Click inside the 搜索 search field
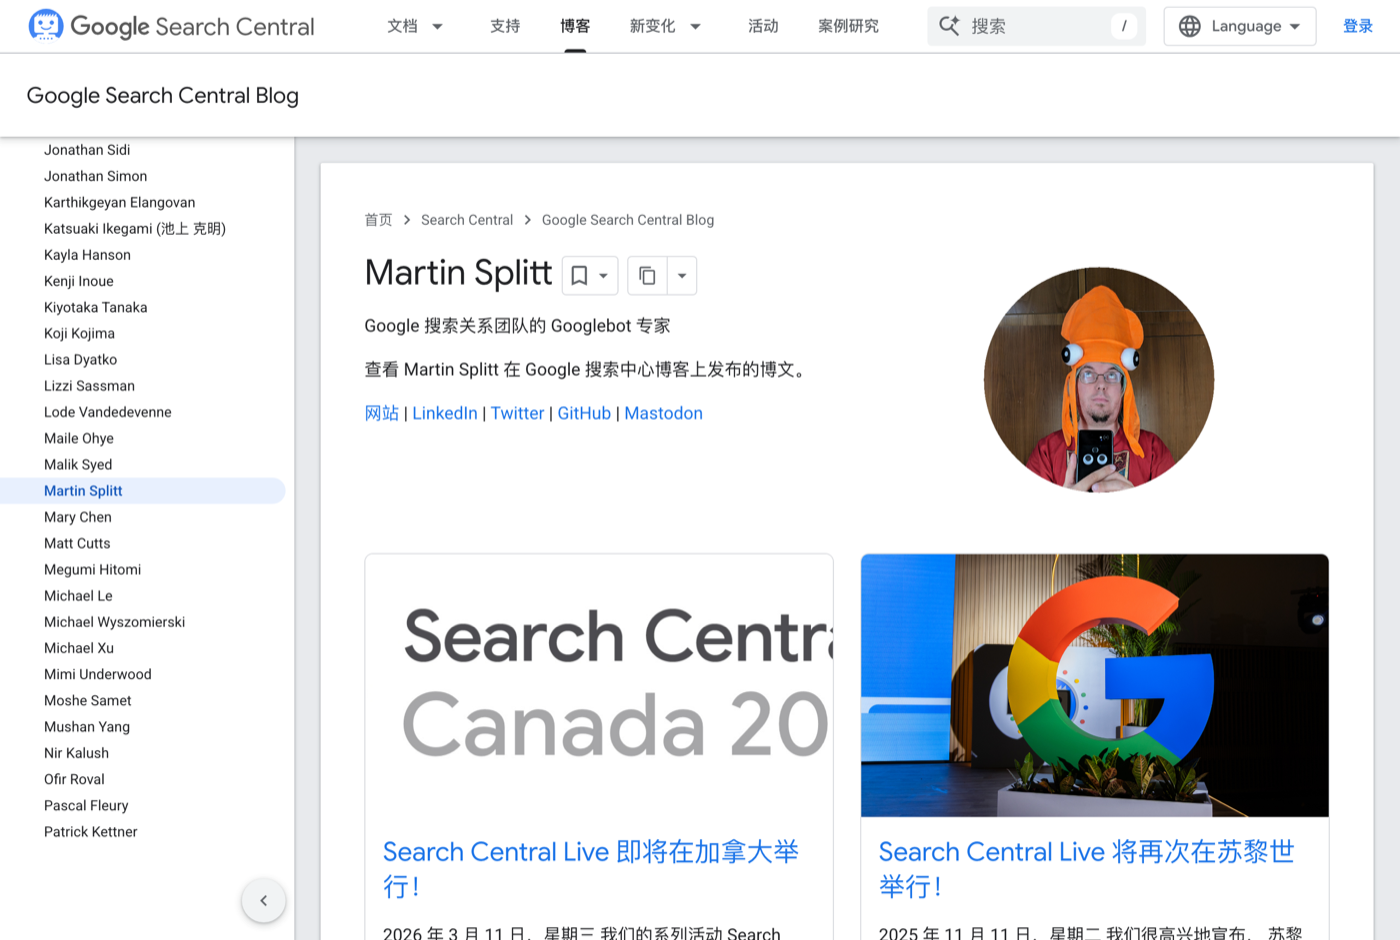The image size is (1400, 940). point(1036,26)
